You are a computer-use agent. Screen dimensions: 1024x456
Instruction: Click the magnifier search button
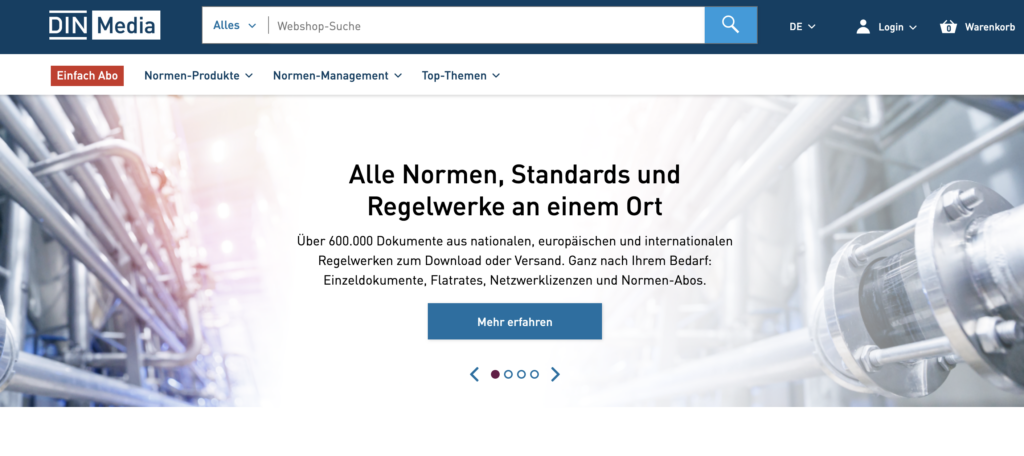point(731,25)
